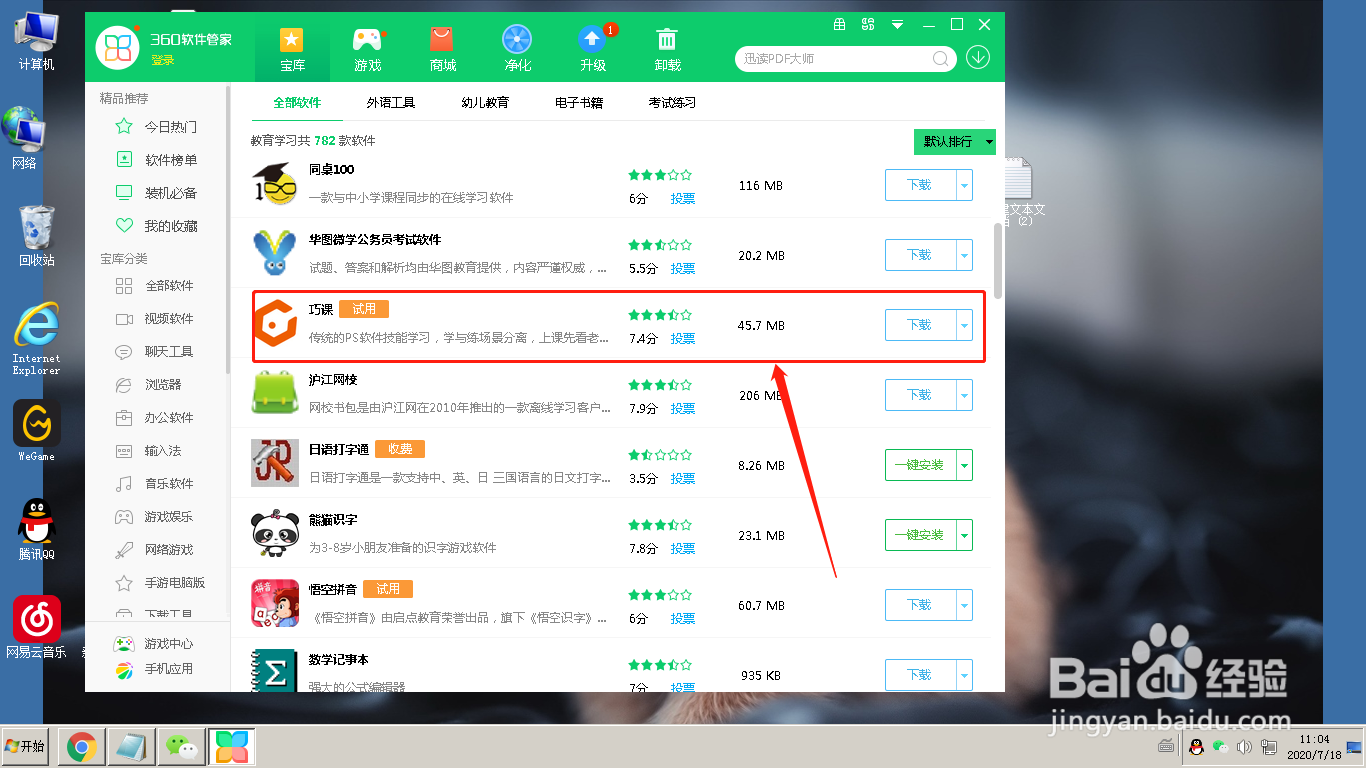Image resolution: width=1366 pixels, height=768 pixels.
Task: Click the 同桌100 app icon
Action: click(275, 185)
